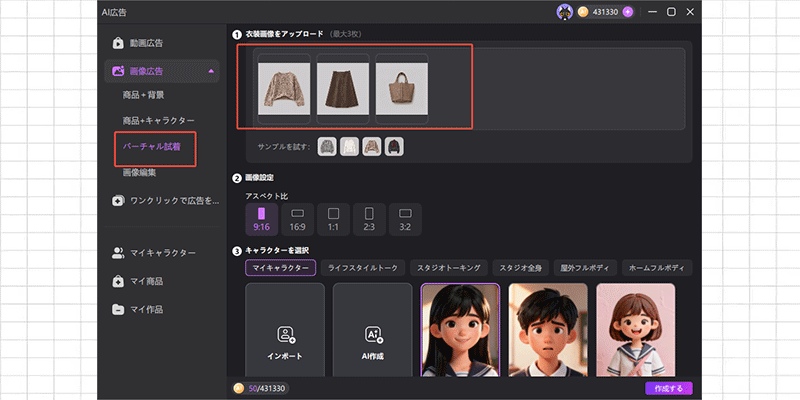Click the マイ作品 folder icon
The width and height of the screenshot is (800, 400).
click(118, 309)
